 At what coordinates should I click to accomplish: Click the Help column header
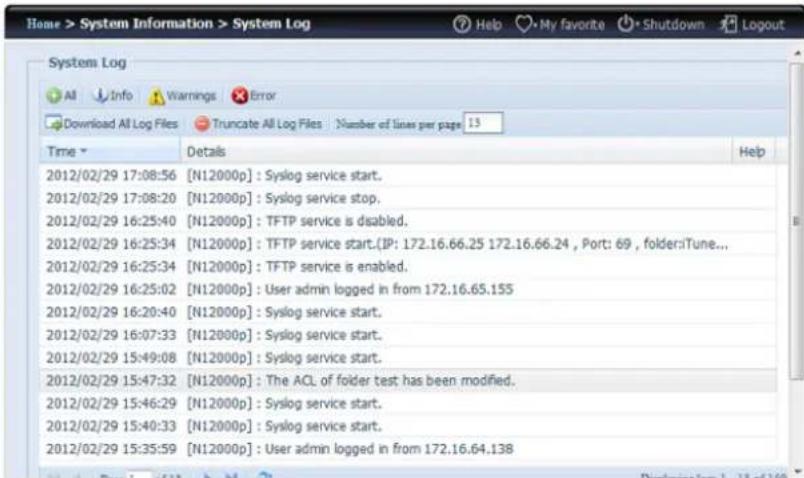(x=752, y=151)
